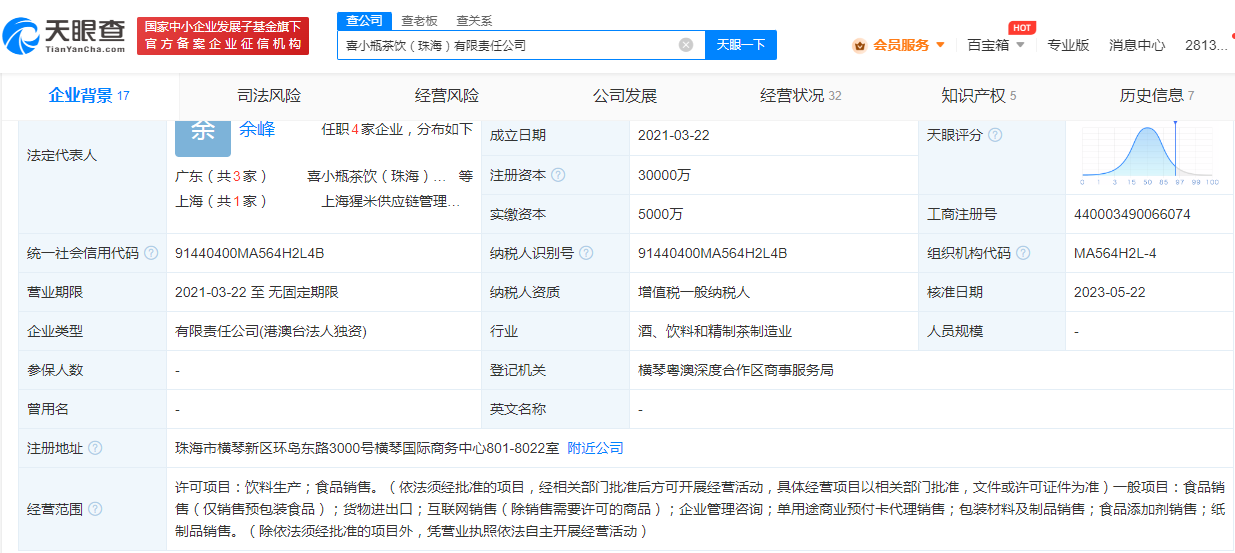The width and height of the screenshot is (1235, 553).
Task: Switch to 查公司 search tab
Action: (x=364, y=20)
